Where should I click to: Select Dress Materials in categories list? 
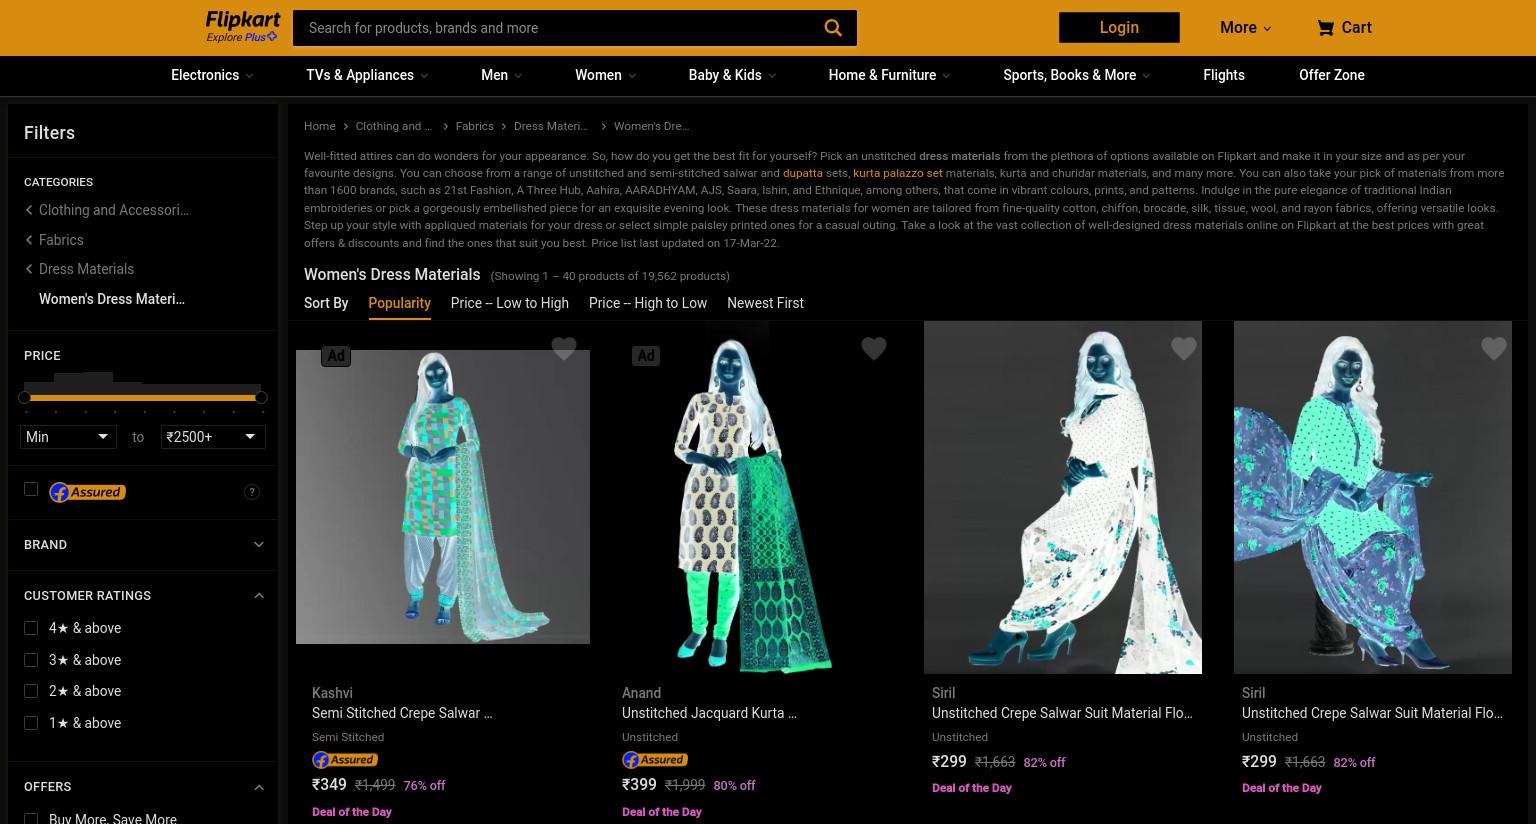(x=86, y=269)
